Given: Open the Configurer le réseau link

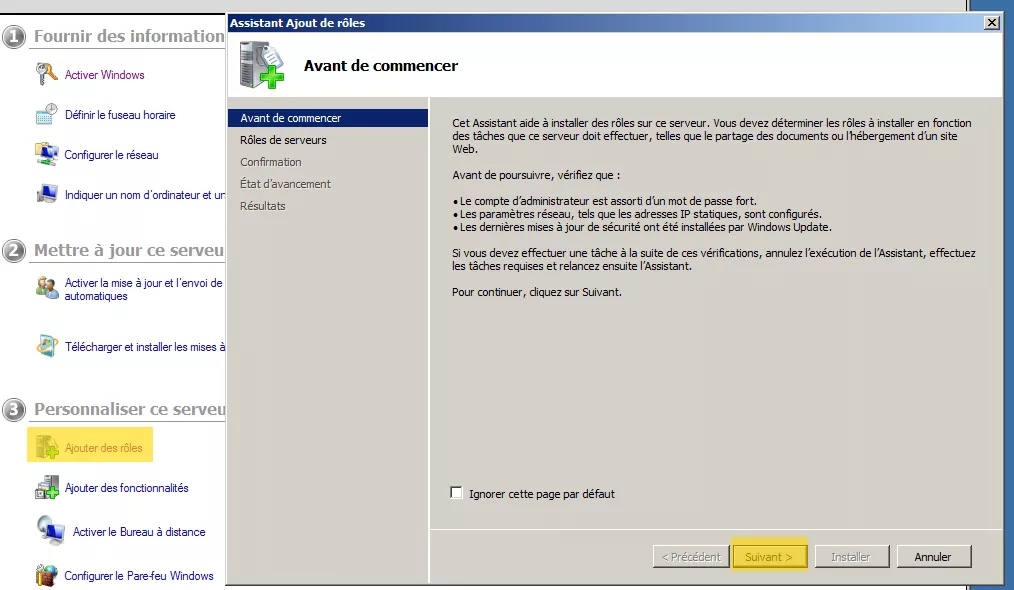Looking at the screenshot, I should click(x=111, y=155).
